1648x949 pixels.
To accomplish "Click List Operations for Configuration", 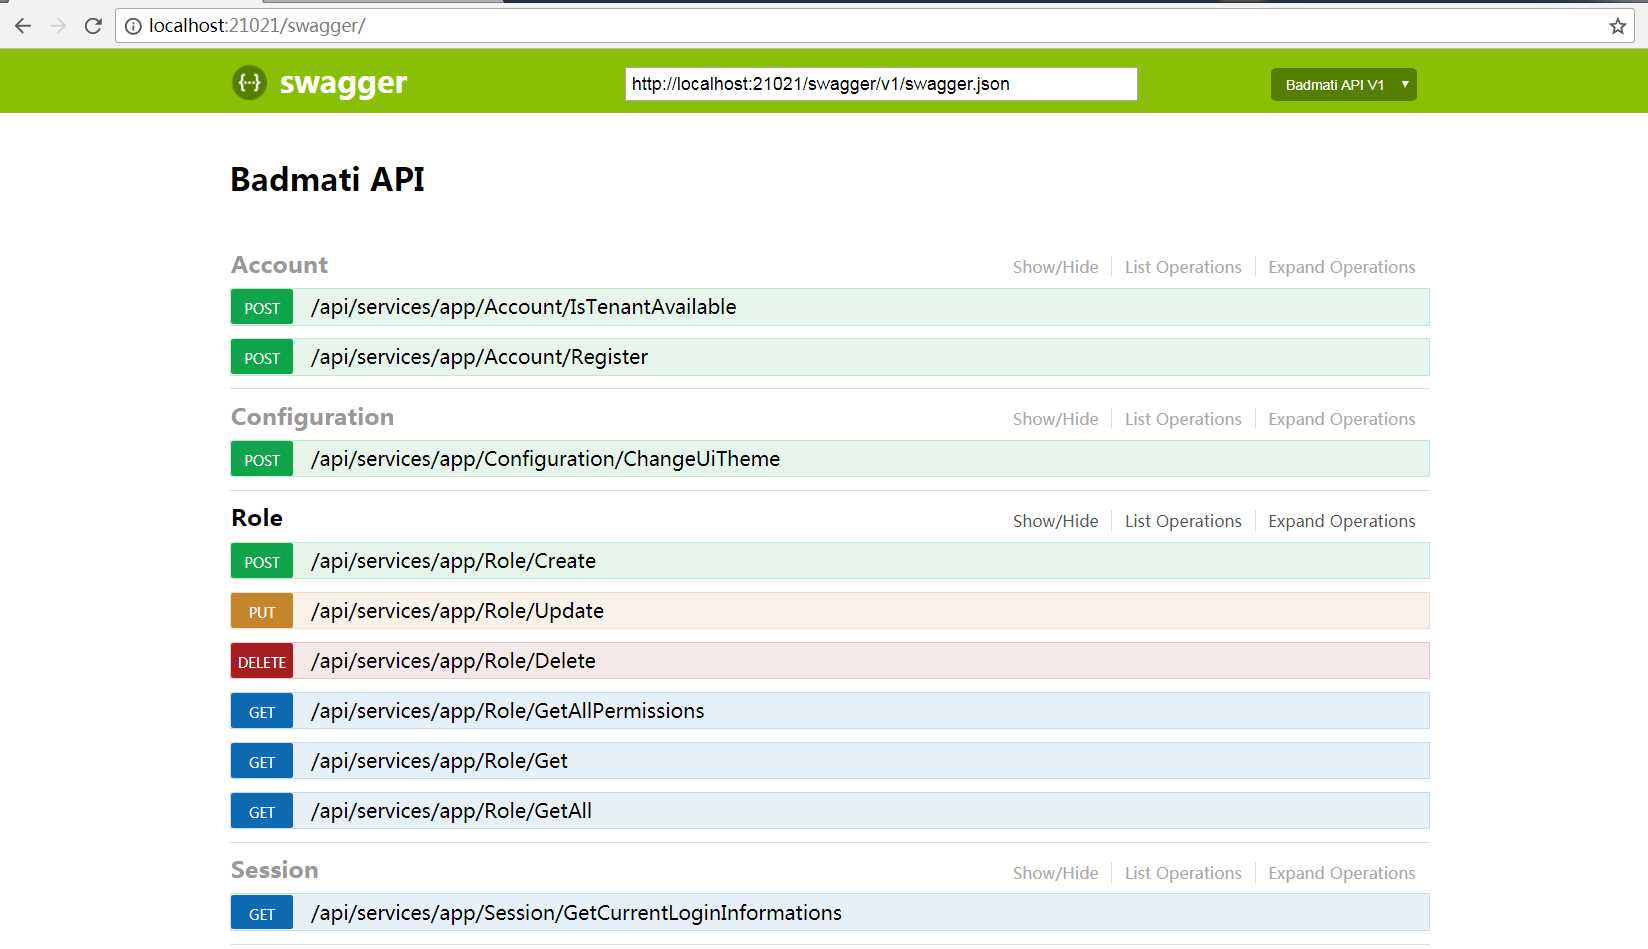I will point(1183,419).
